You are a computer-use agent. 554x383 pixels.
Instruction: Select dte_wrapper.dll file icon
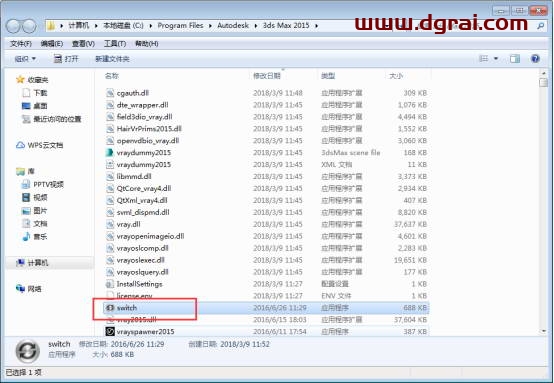pos(110,105)
